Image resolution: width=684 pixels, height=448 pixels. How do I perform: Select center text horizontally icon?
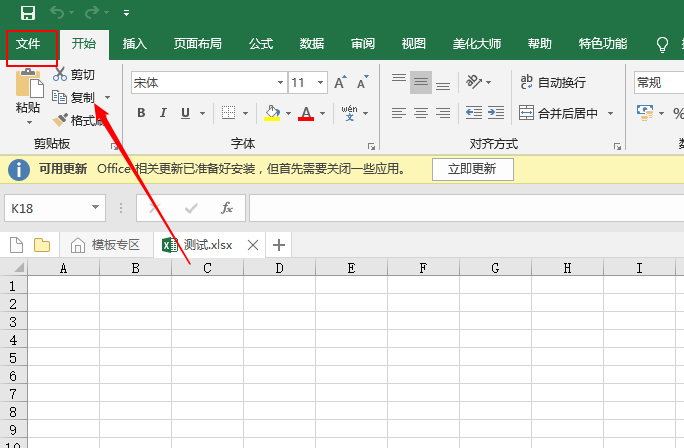click(x=421, y=113)
